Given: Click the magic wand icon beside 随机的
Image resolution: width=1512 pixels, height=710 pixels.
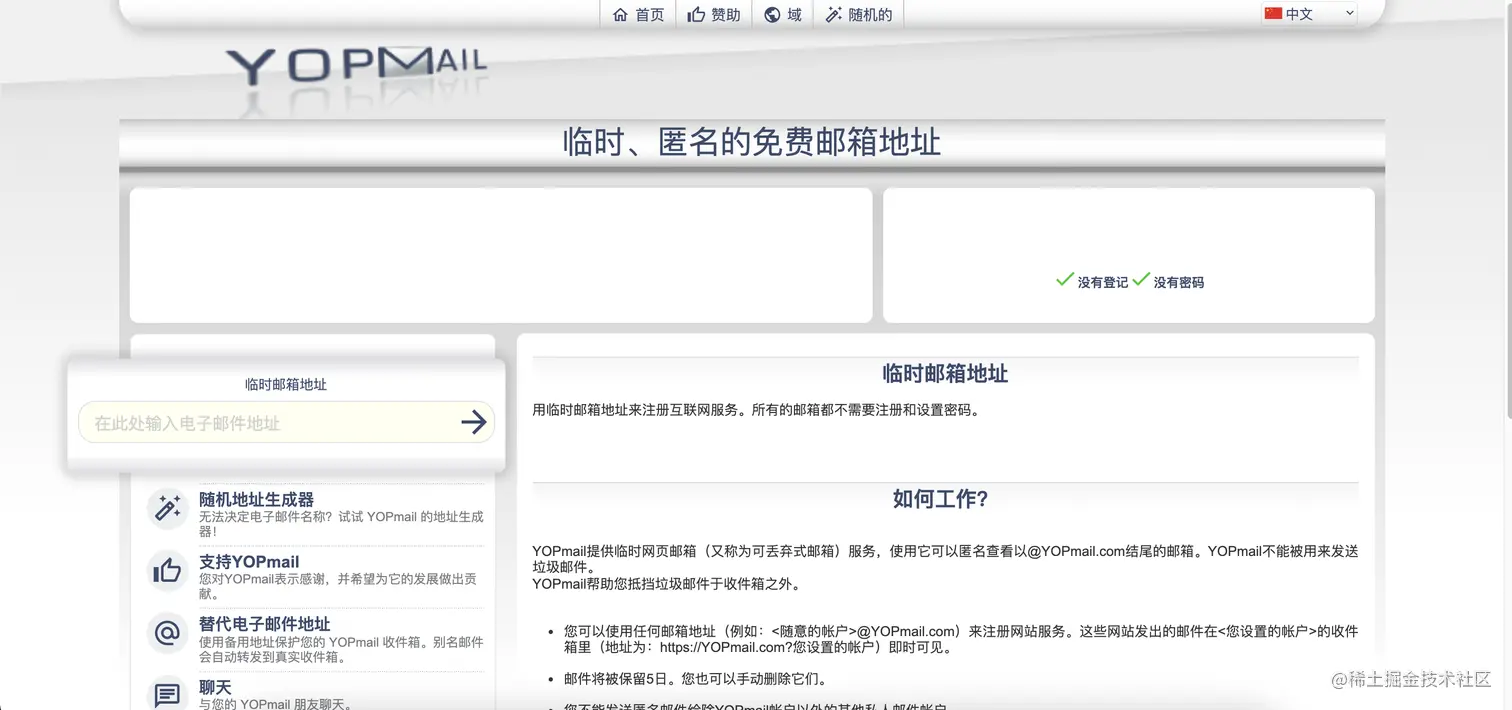Looking at the screenshot, I should point(833,15).
